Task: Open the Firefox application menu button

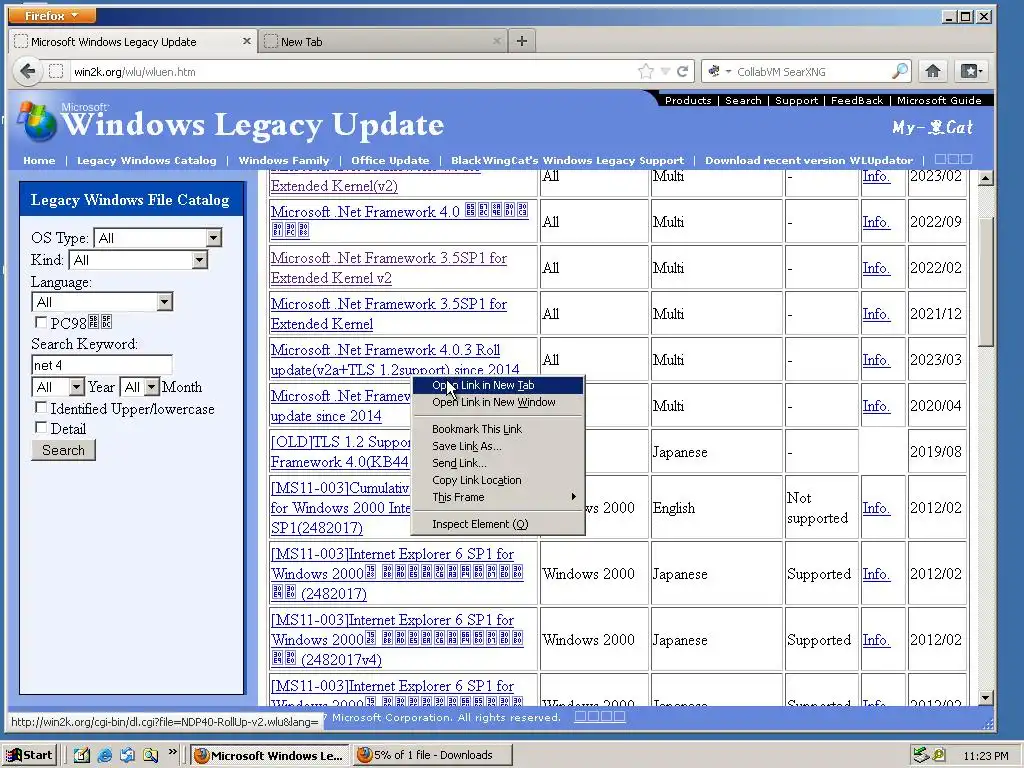Action: [51, 14]
